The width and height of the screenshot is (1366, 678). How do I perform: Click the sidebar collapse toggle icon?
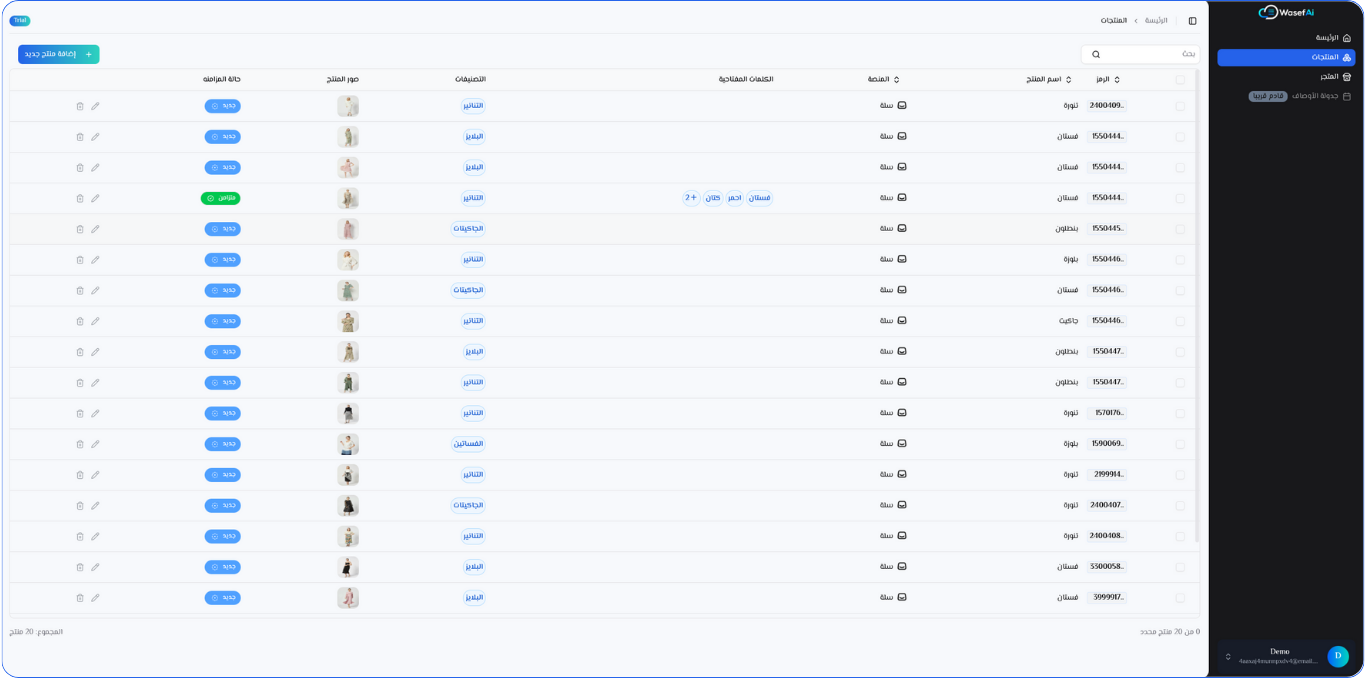[1192, 21]
